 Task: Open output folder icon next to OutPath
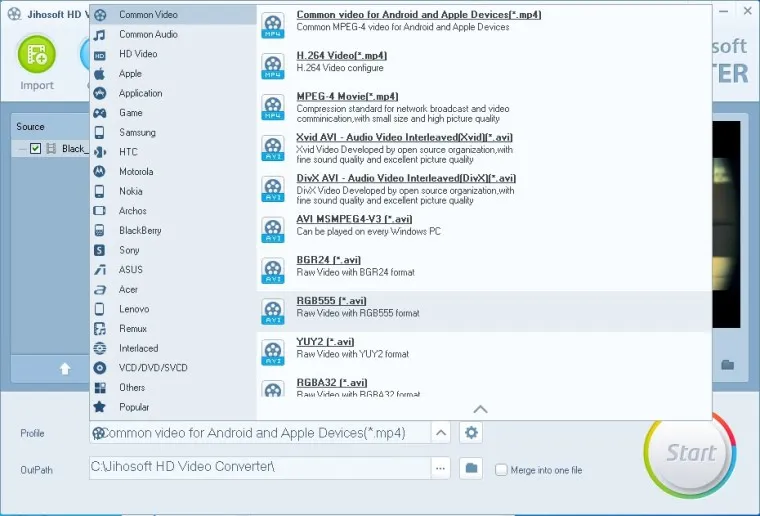[x=471, y=468]
